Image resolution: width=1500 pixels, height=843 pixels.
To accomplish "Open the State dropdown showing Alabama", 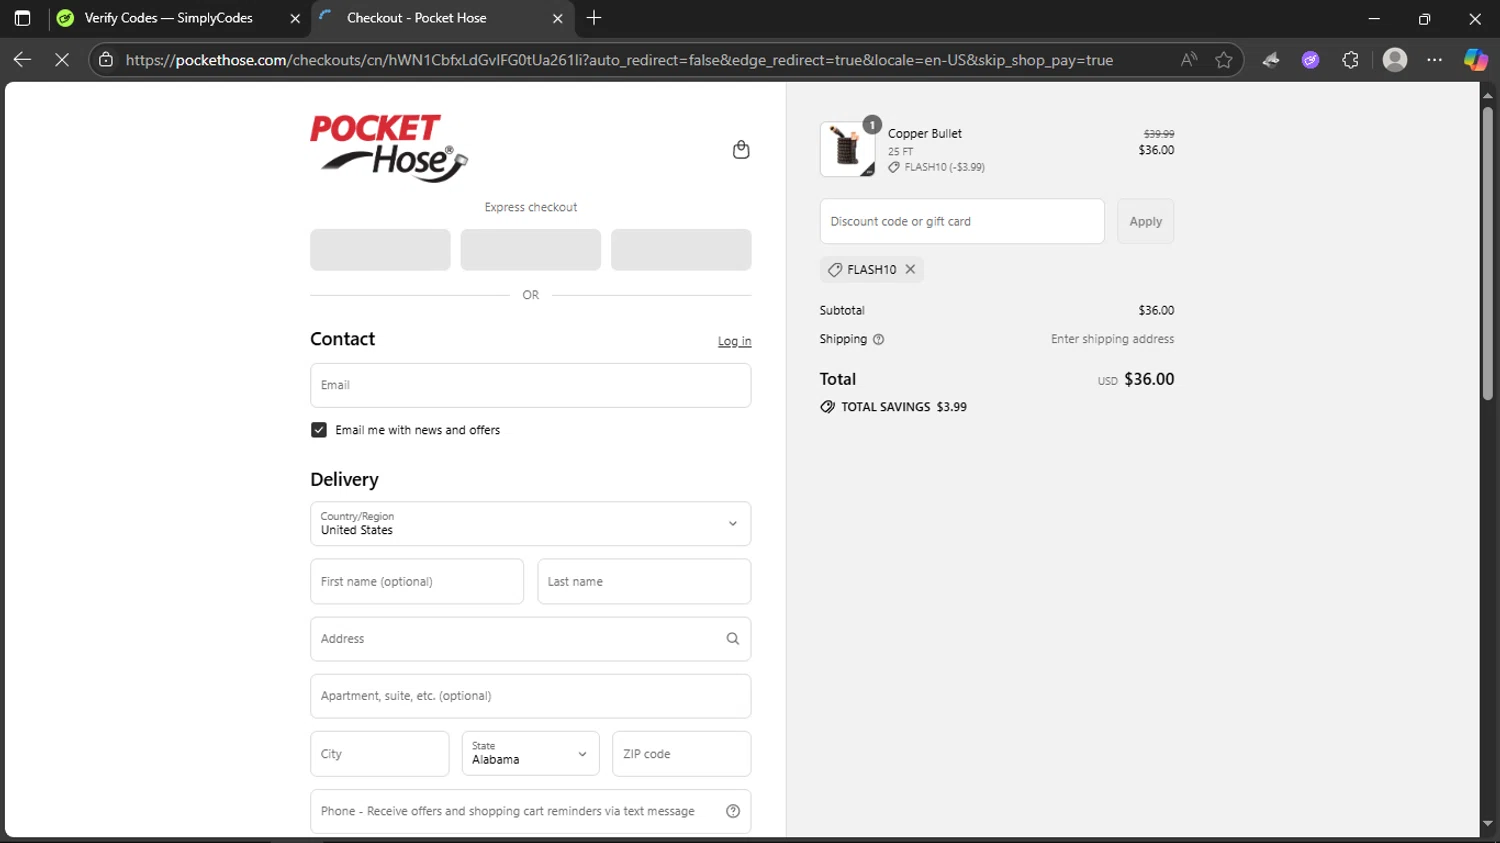I will 530,754.
